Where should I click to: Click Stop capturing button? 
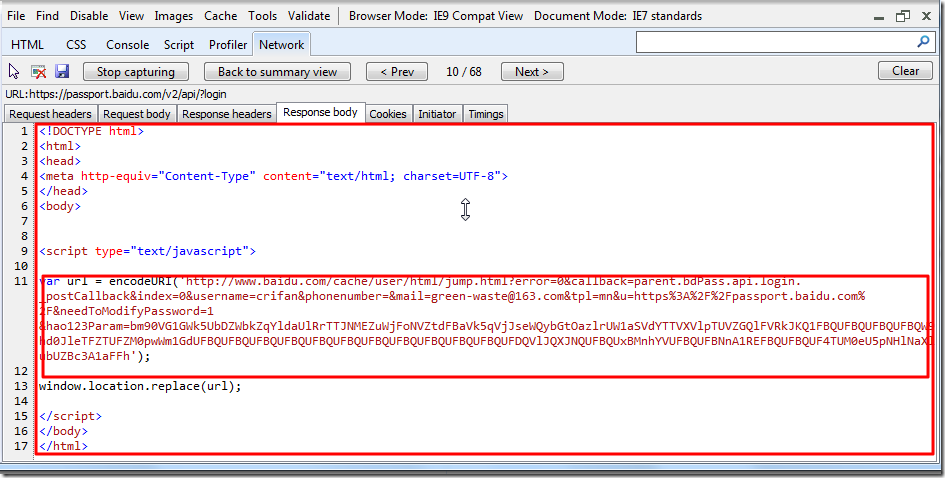point(136,72)
